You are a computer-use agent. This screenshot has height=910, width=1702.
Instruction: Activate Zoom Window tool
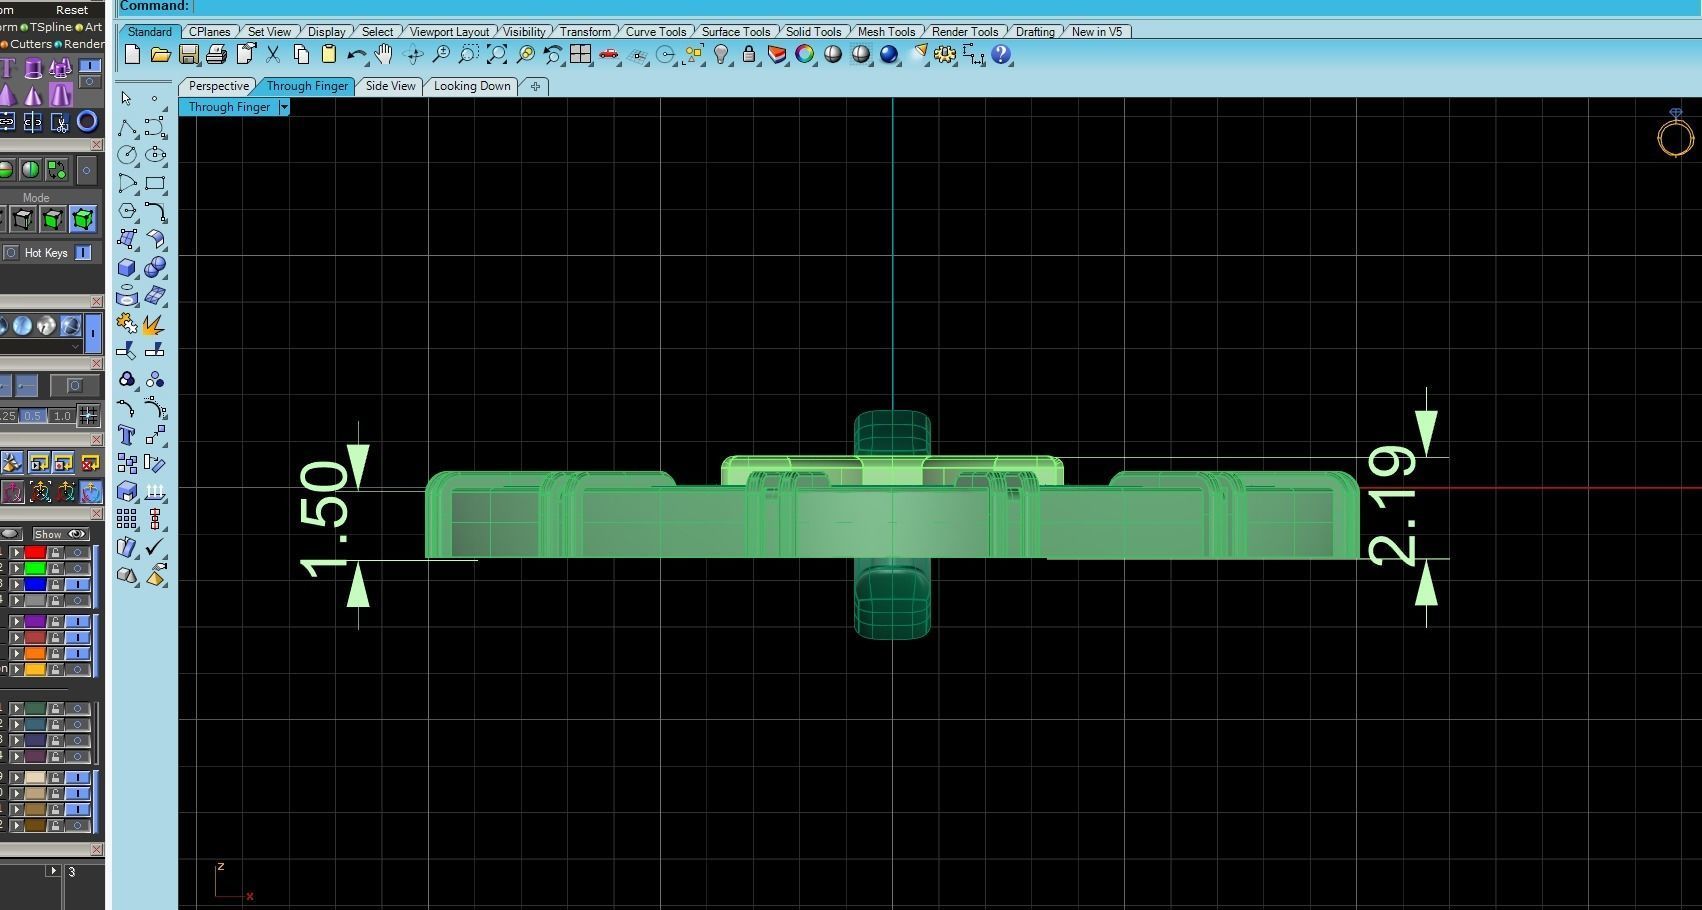coord(468,55)
